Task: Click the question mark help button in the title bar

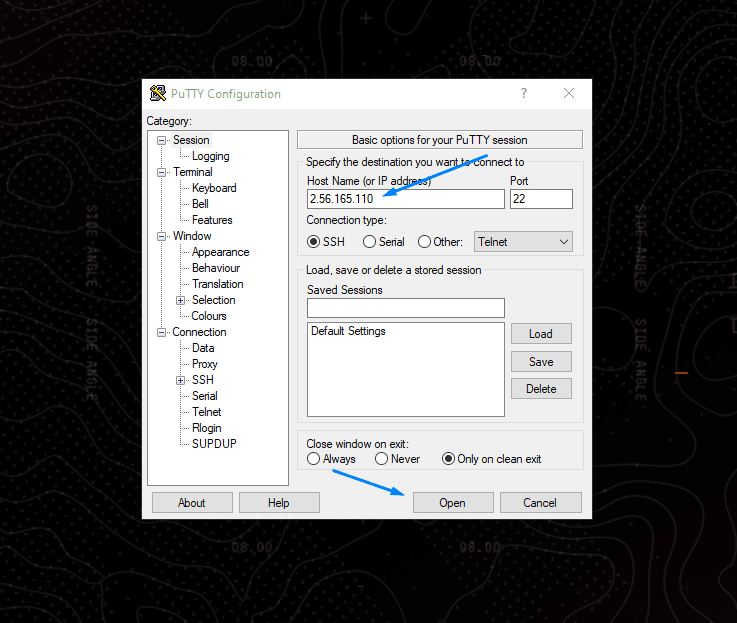Action: 524,93
